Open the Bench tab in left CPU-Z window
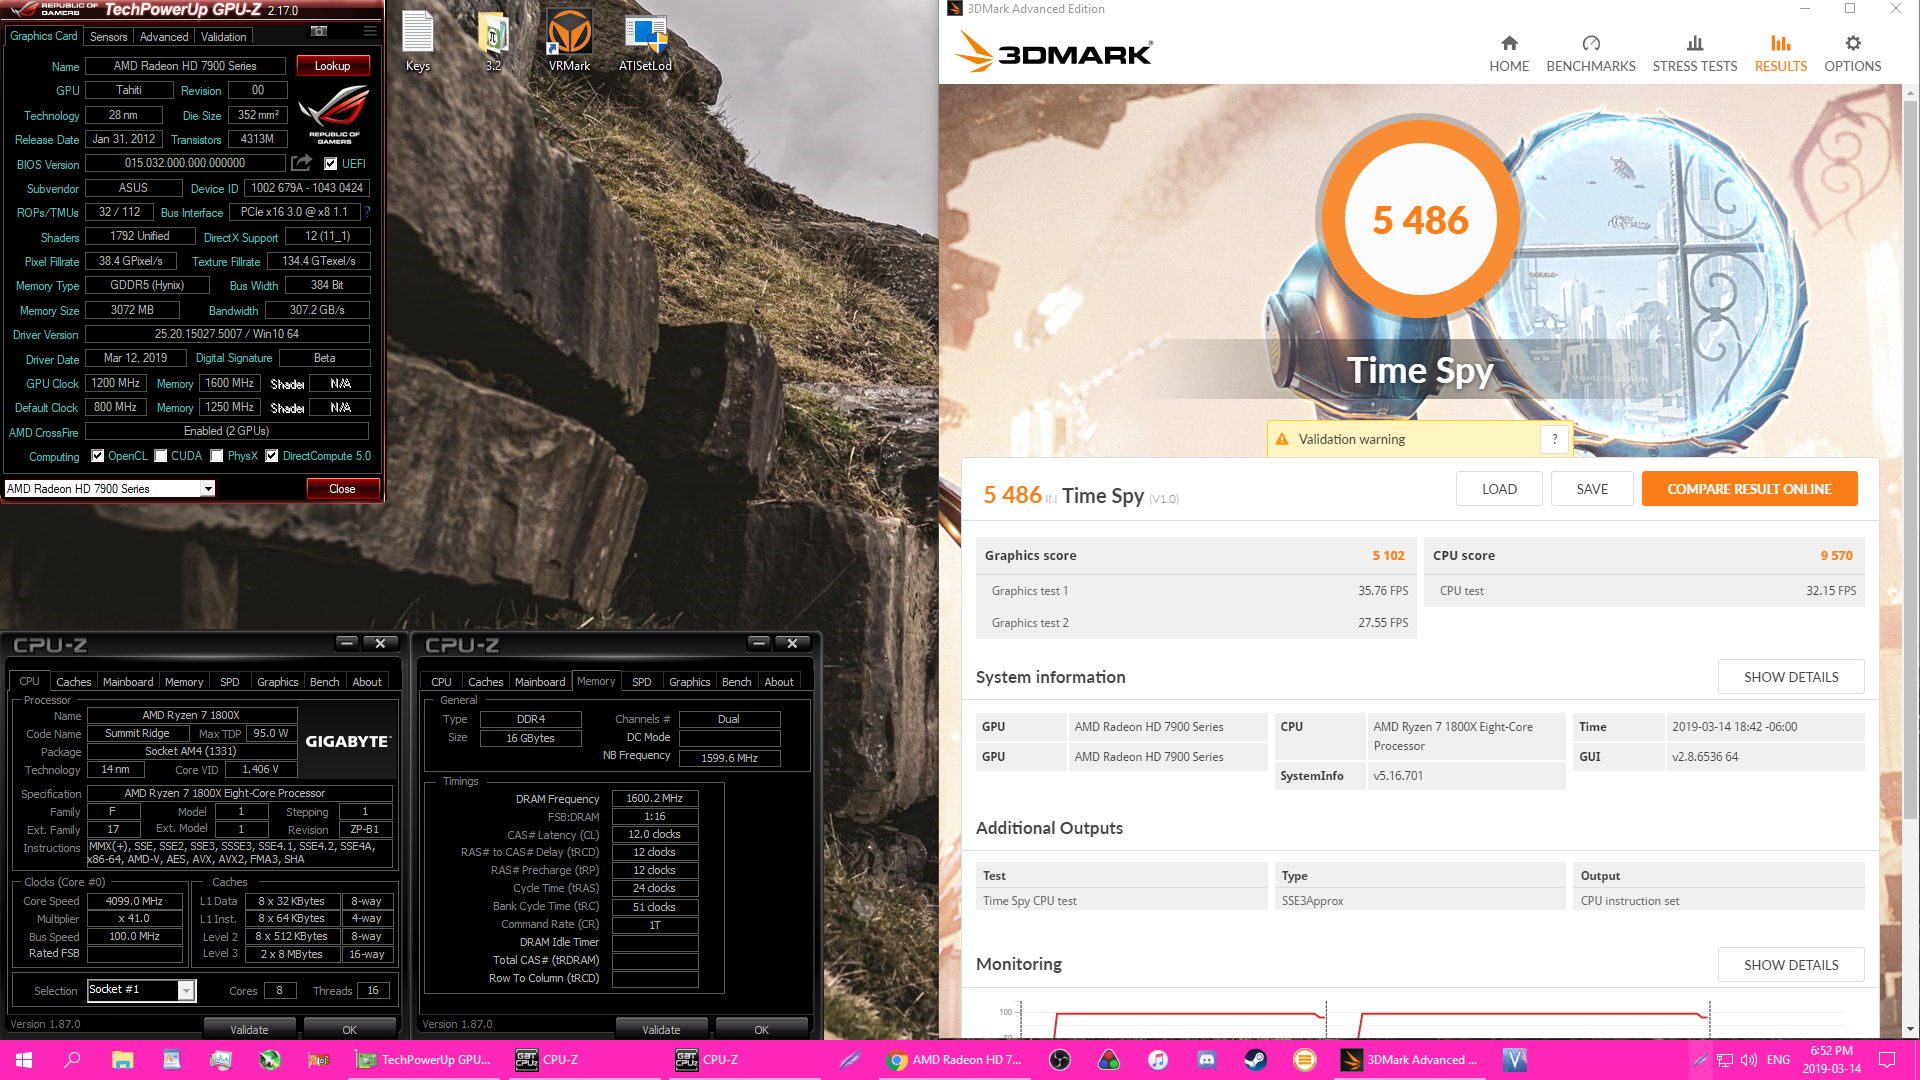Image resolution: width=1920 pixels, height=1080 pixels. [324, 682]
